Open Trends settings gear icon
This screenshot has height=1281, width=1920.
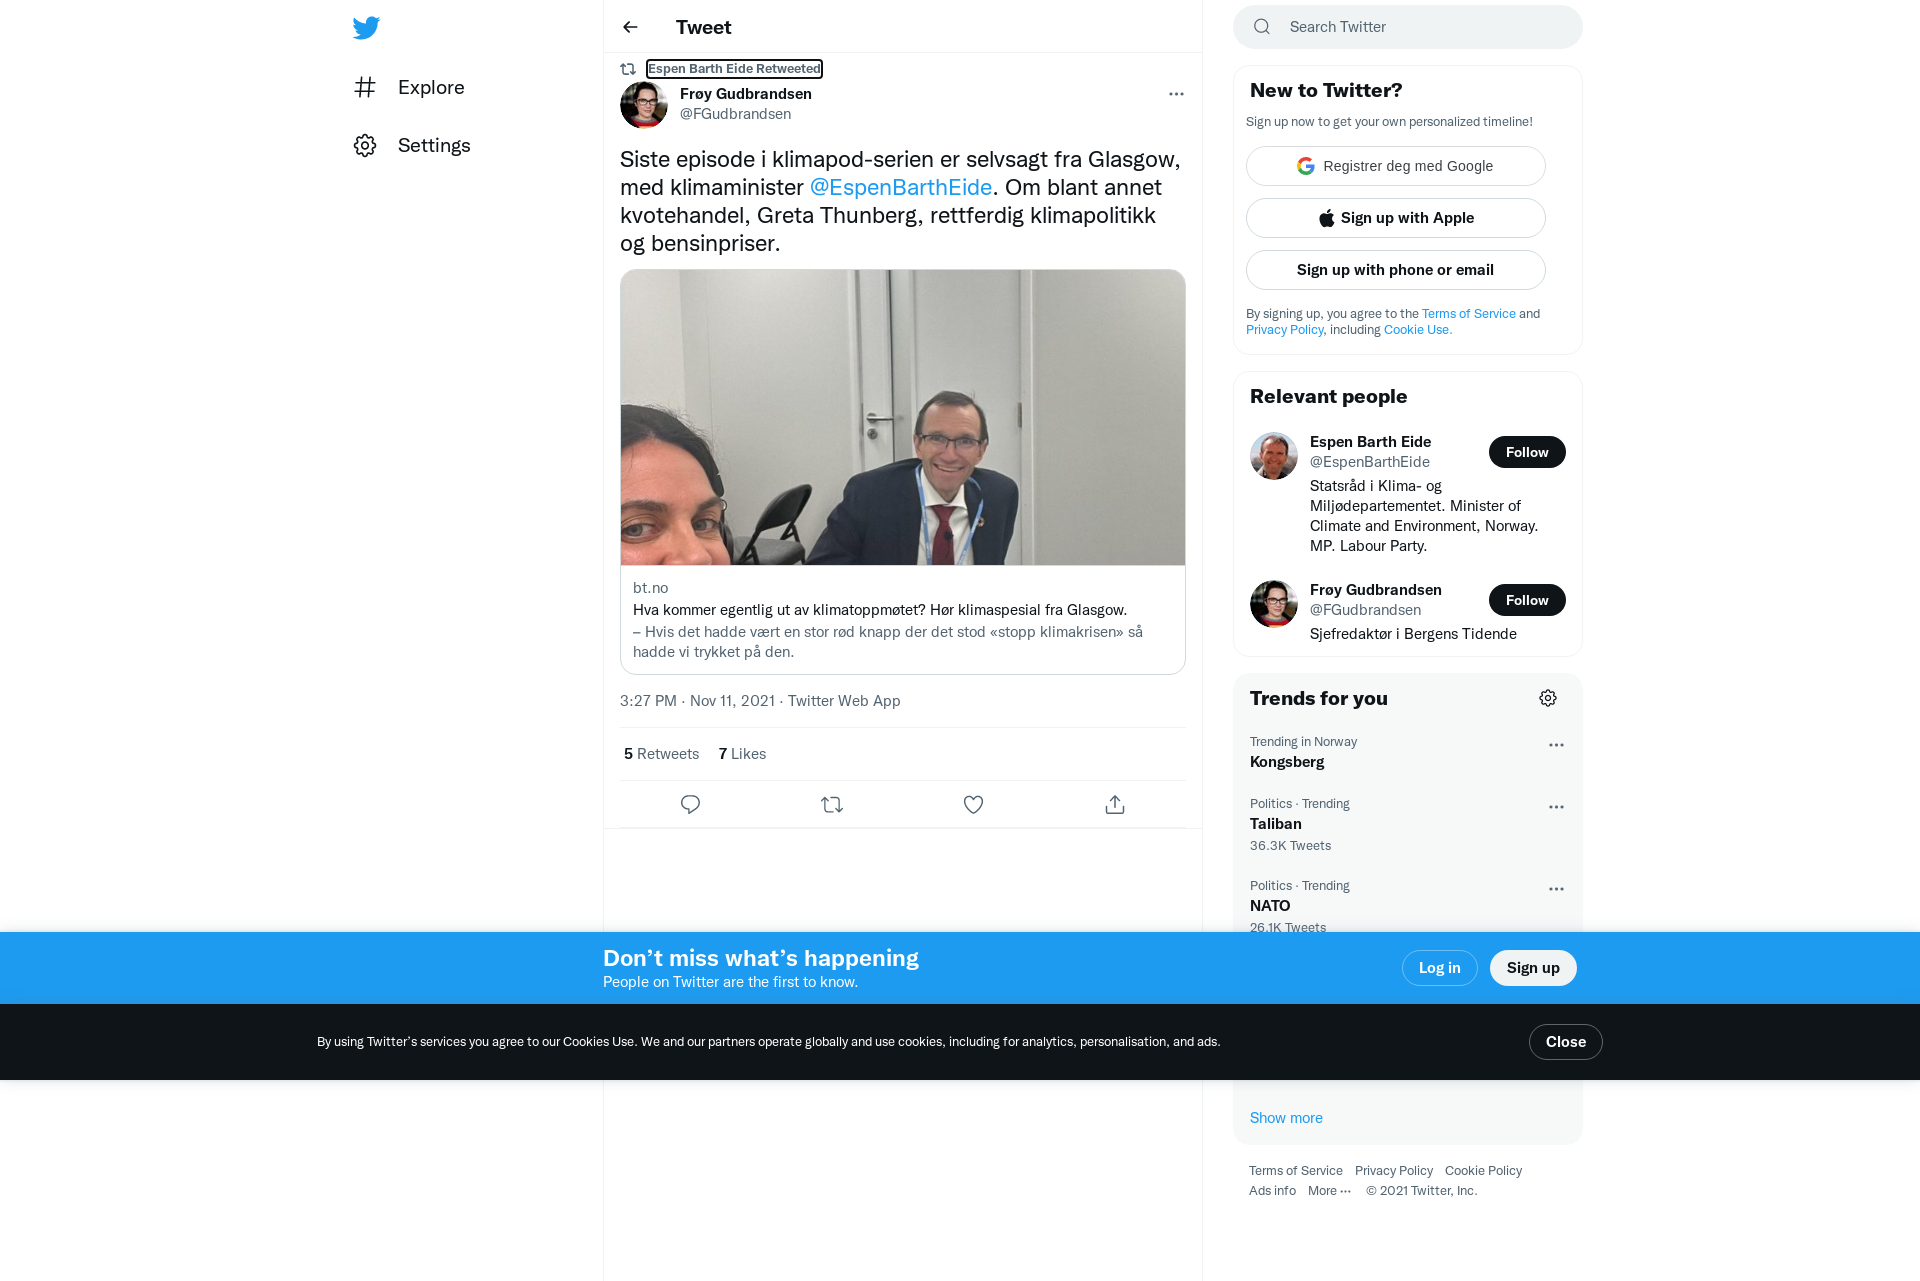1548,698
